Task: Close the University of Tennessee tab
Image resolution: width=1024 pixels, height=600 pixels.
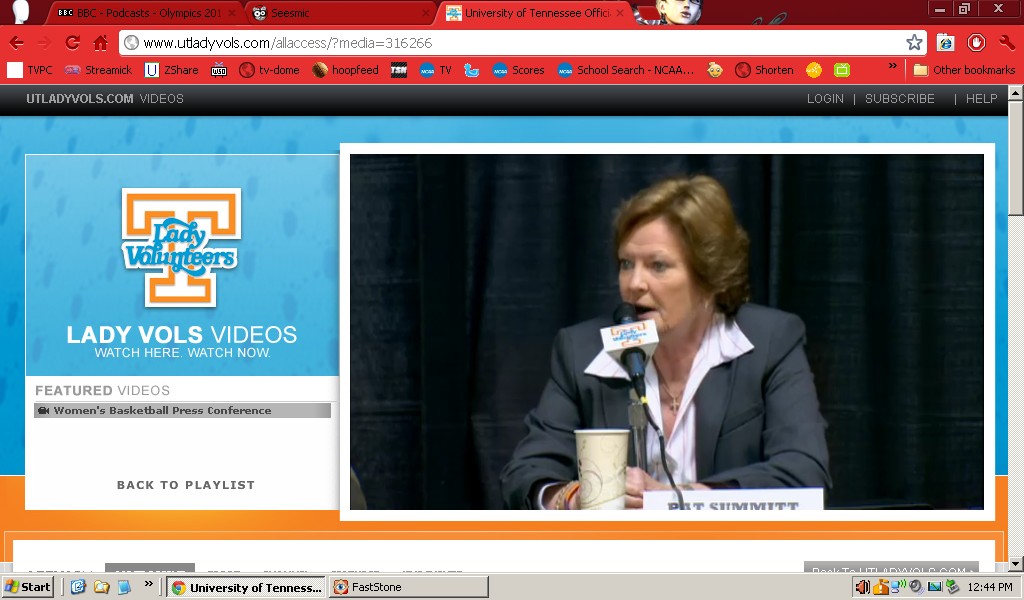Action: [620, 13]
